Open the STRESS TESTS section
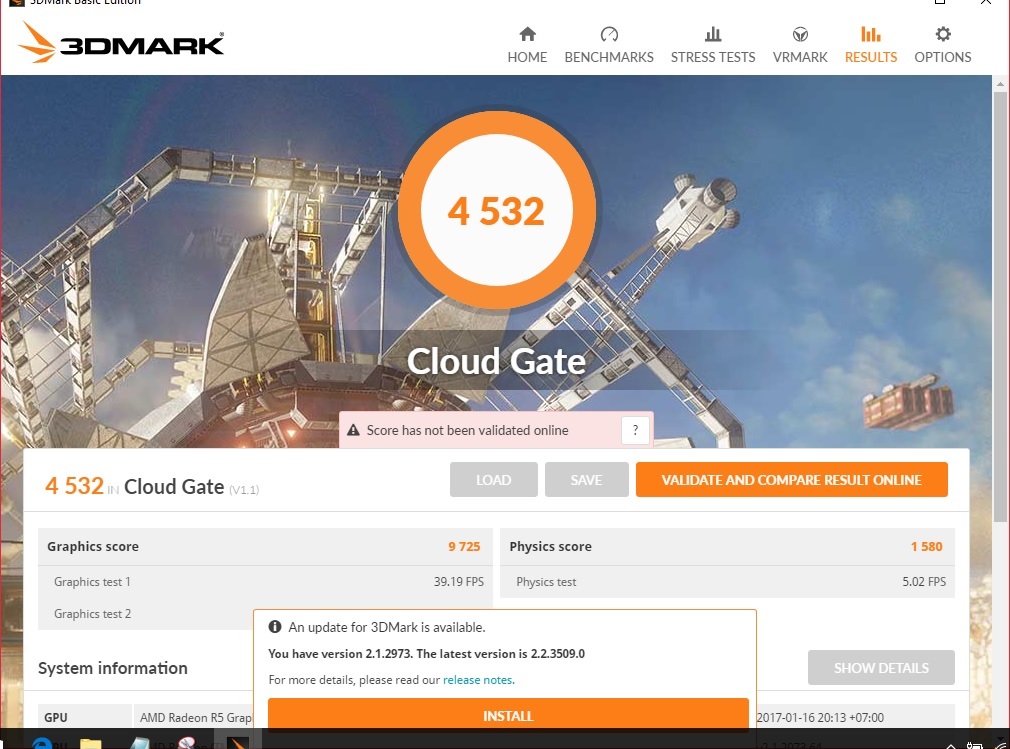The width and height of the screenshot is (1010, 749). (712, 45)
